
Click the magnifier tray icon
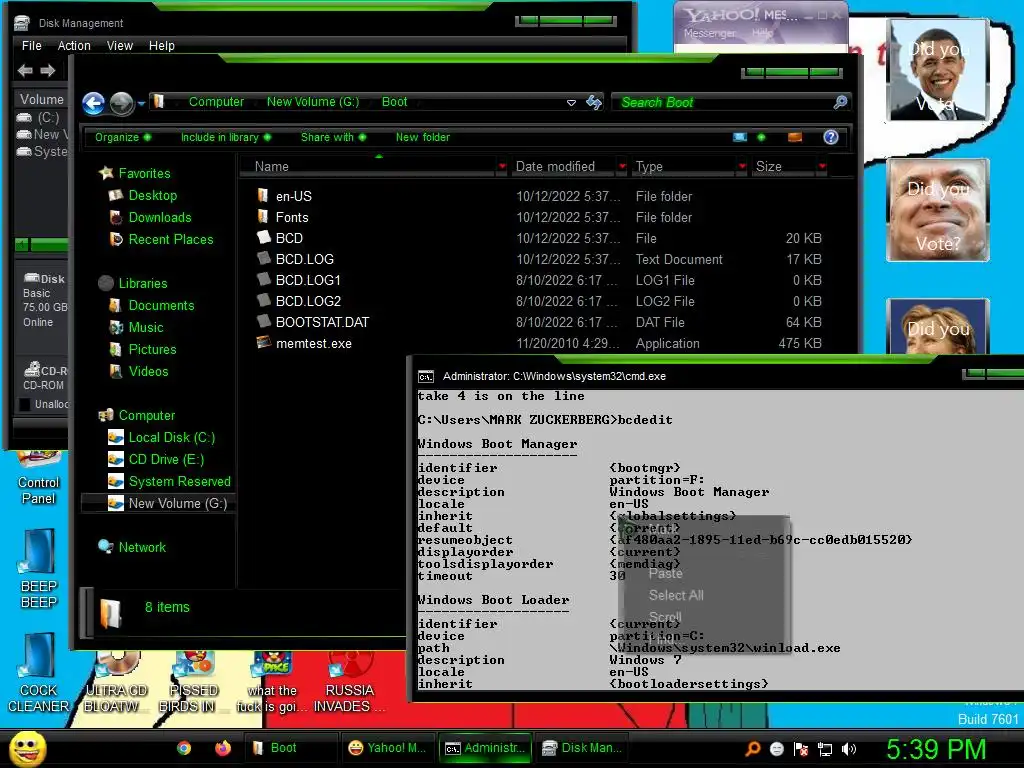[x=752, y=749]
